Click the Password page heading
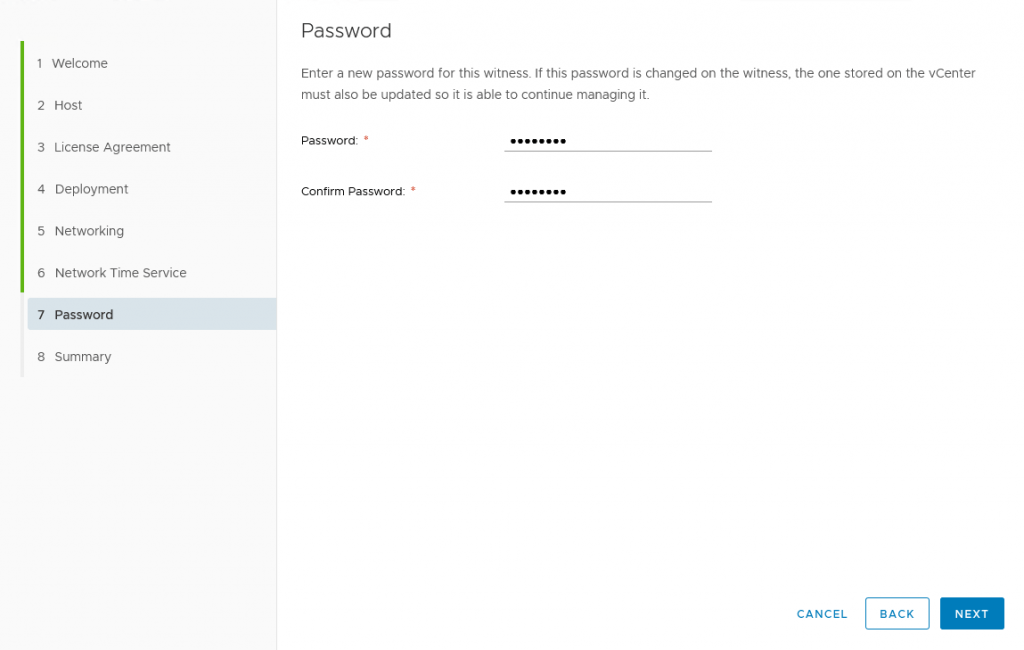1024x650 pixels. 346,31
